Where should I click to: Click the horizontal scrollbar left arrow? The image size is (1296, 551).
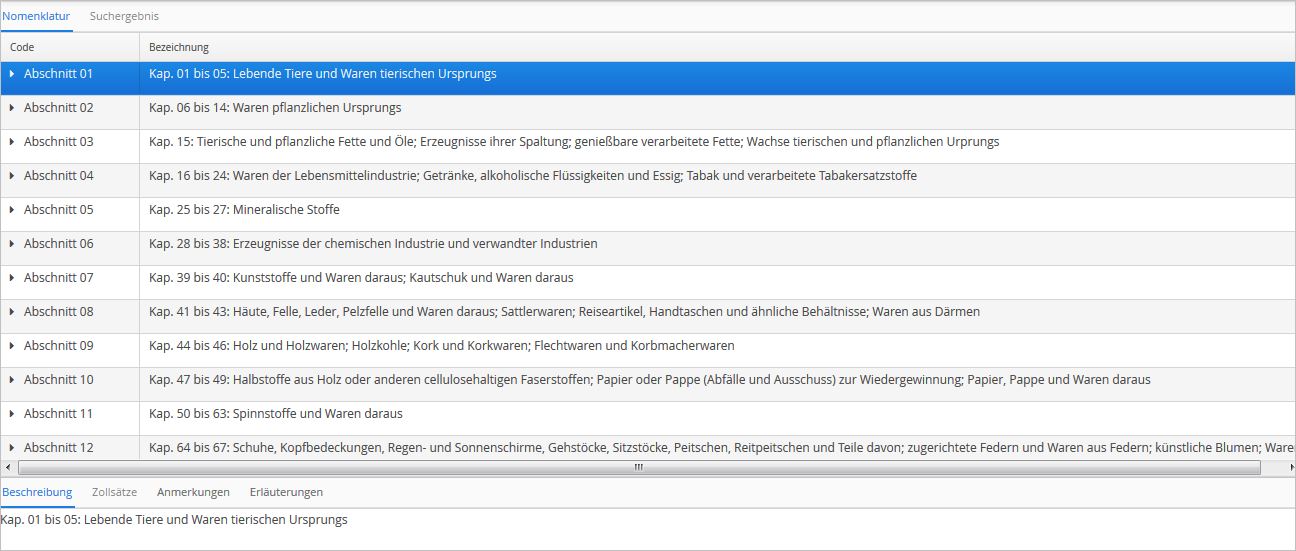(8, 467)
